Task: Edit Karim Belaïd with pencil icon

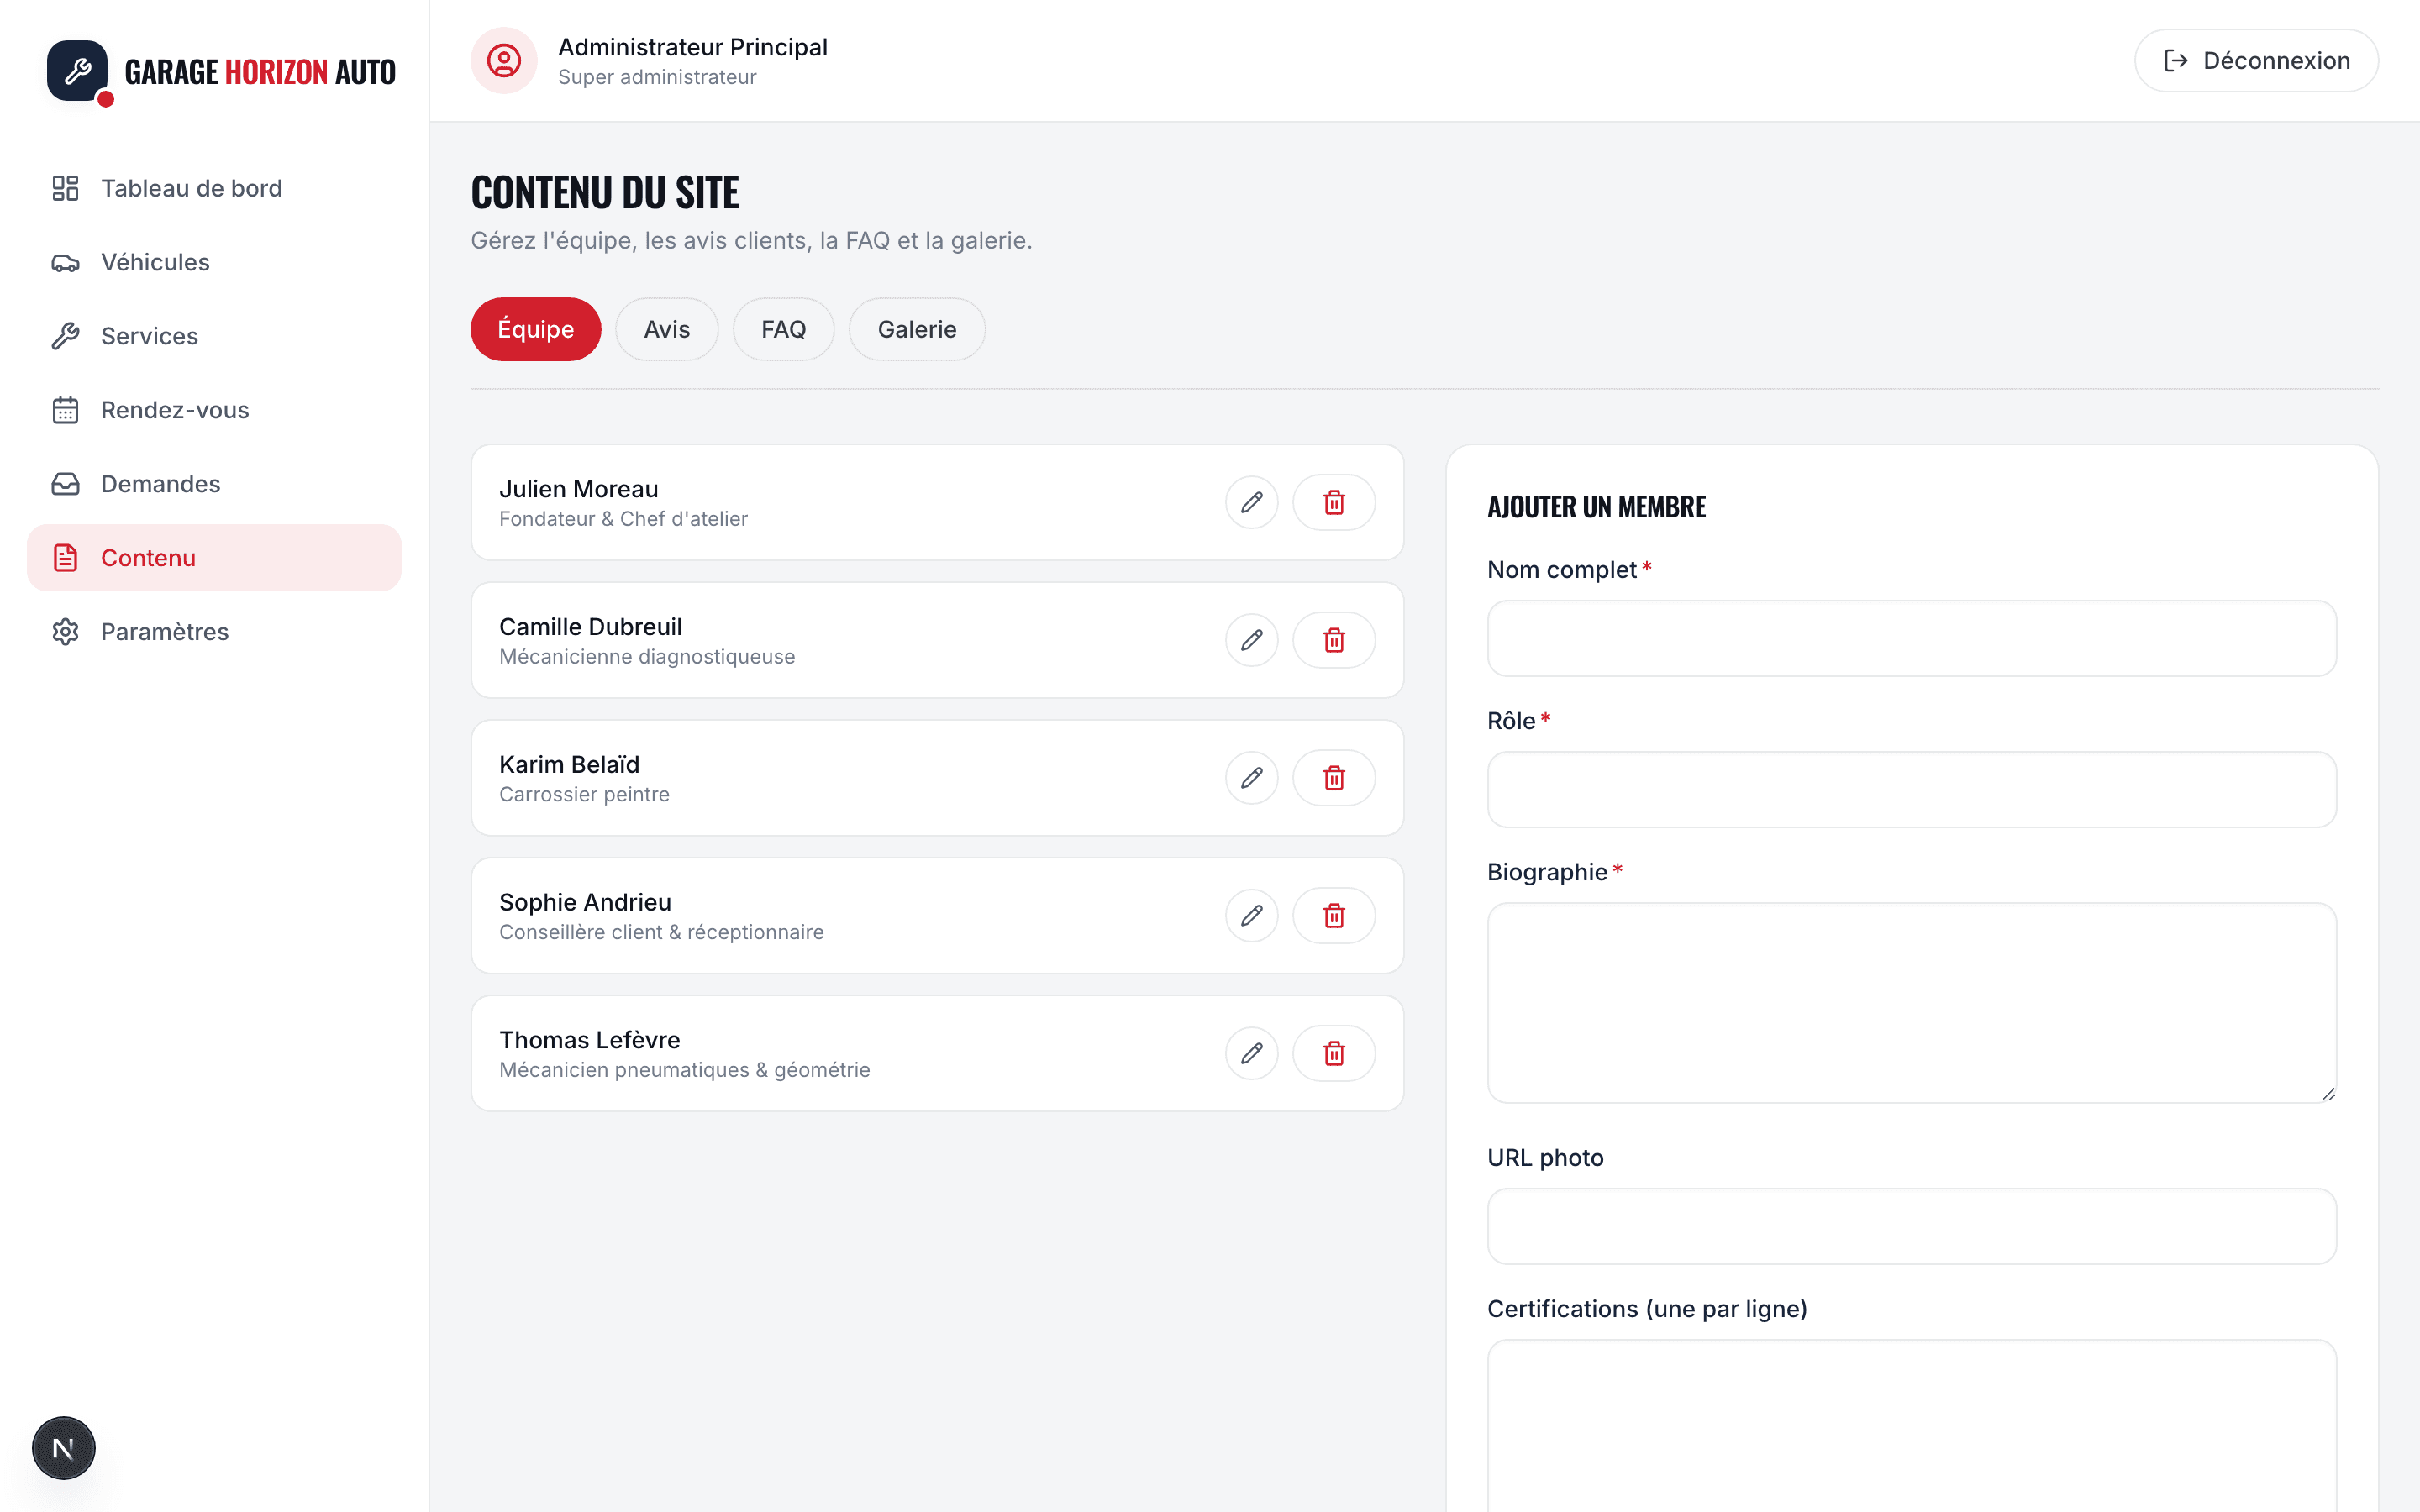Action: [x=1252, y=778]
